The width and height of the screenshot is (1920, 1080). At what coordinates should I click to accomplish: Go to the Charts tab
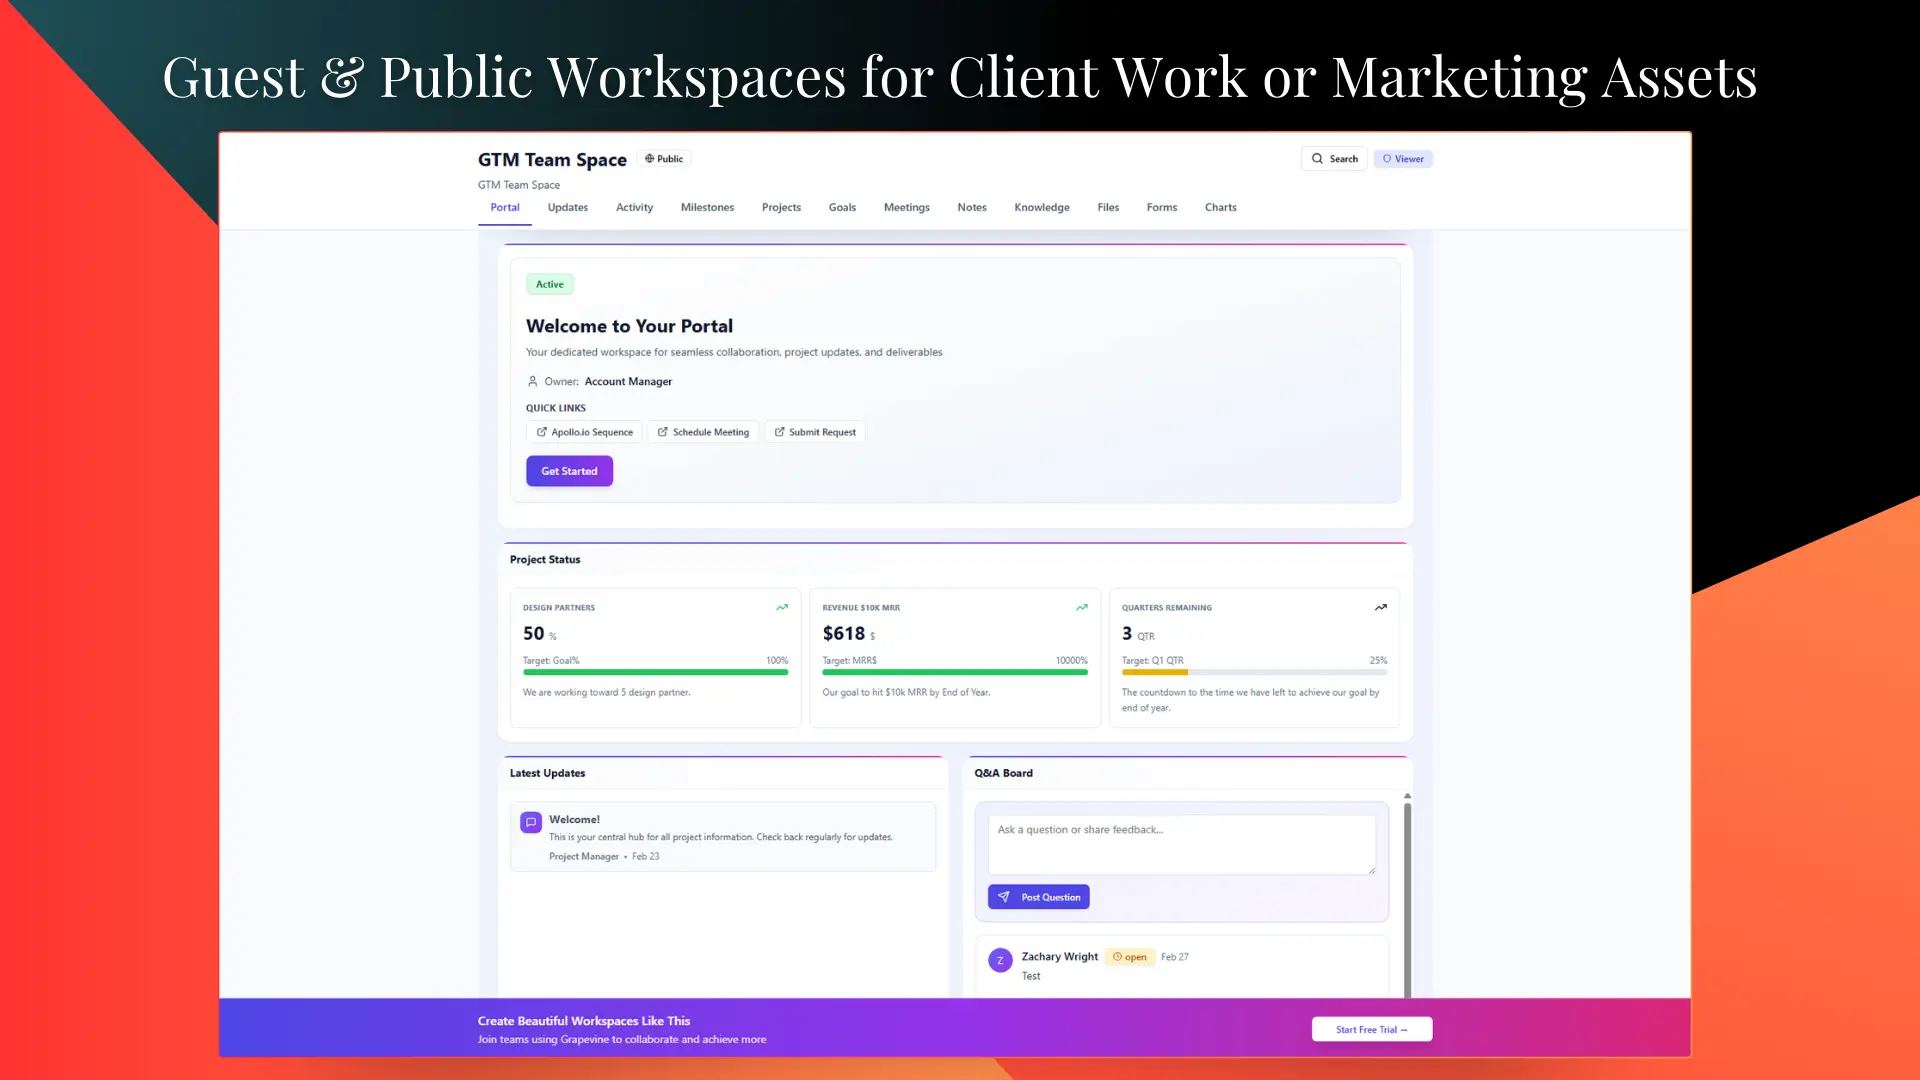[1220, 208]
